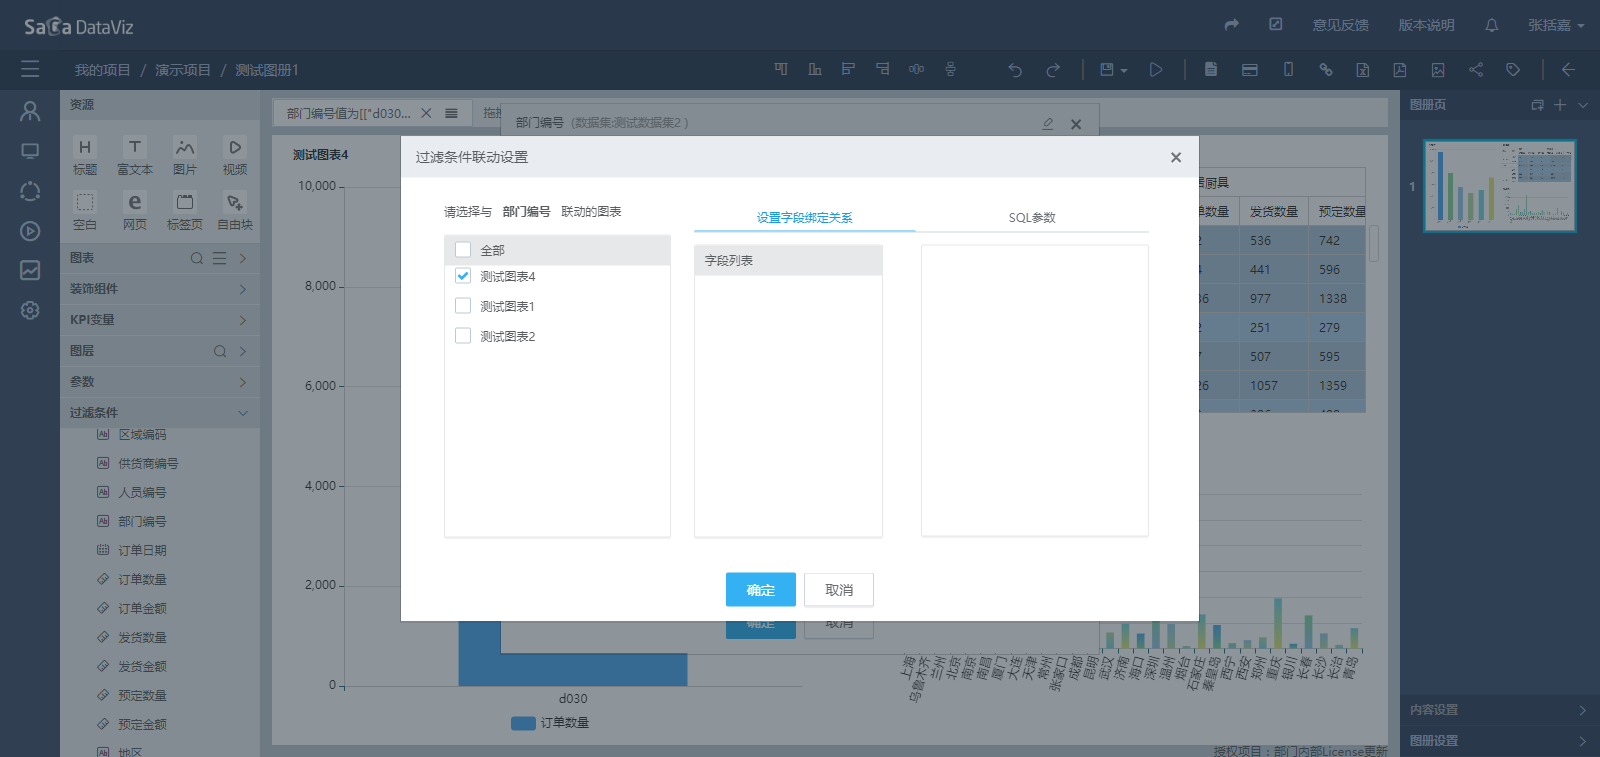
Task: Click the distribute-horizontally icon
Action: 916,69
